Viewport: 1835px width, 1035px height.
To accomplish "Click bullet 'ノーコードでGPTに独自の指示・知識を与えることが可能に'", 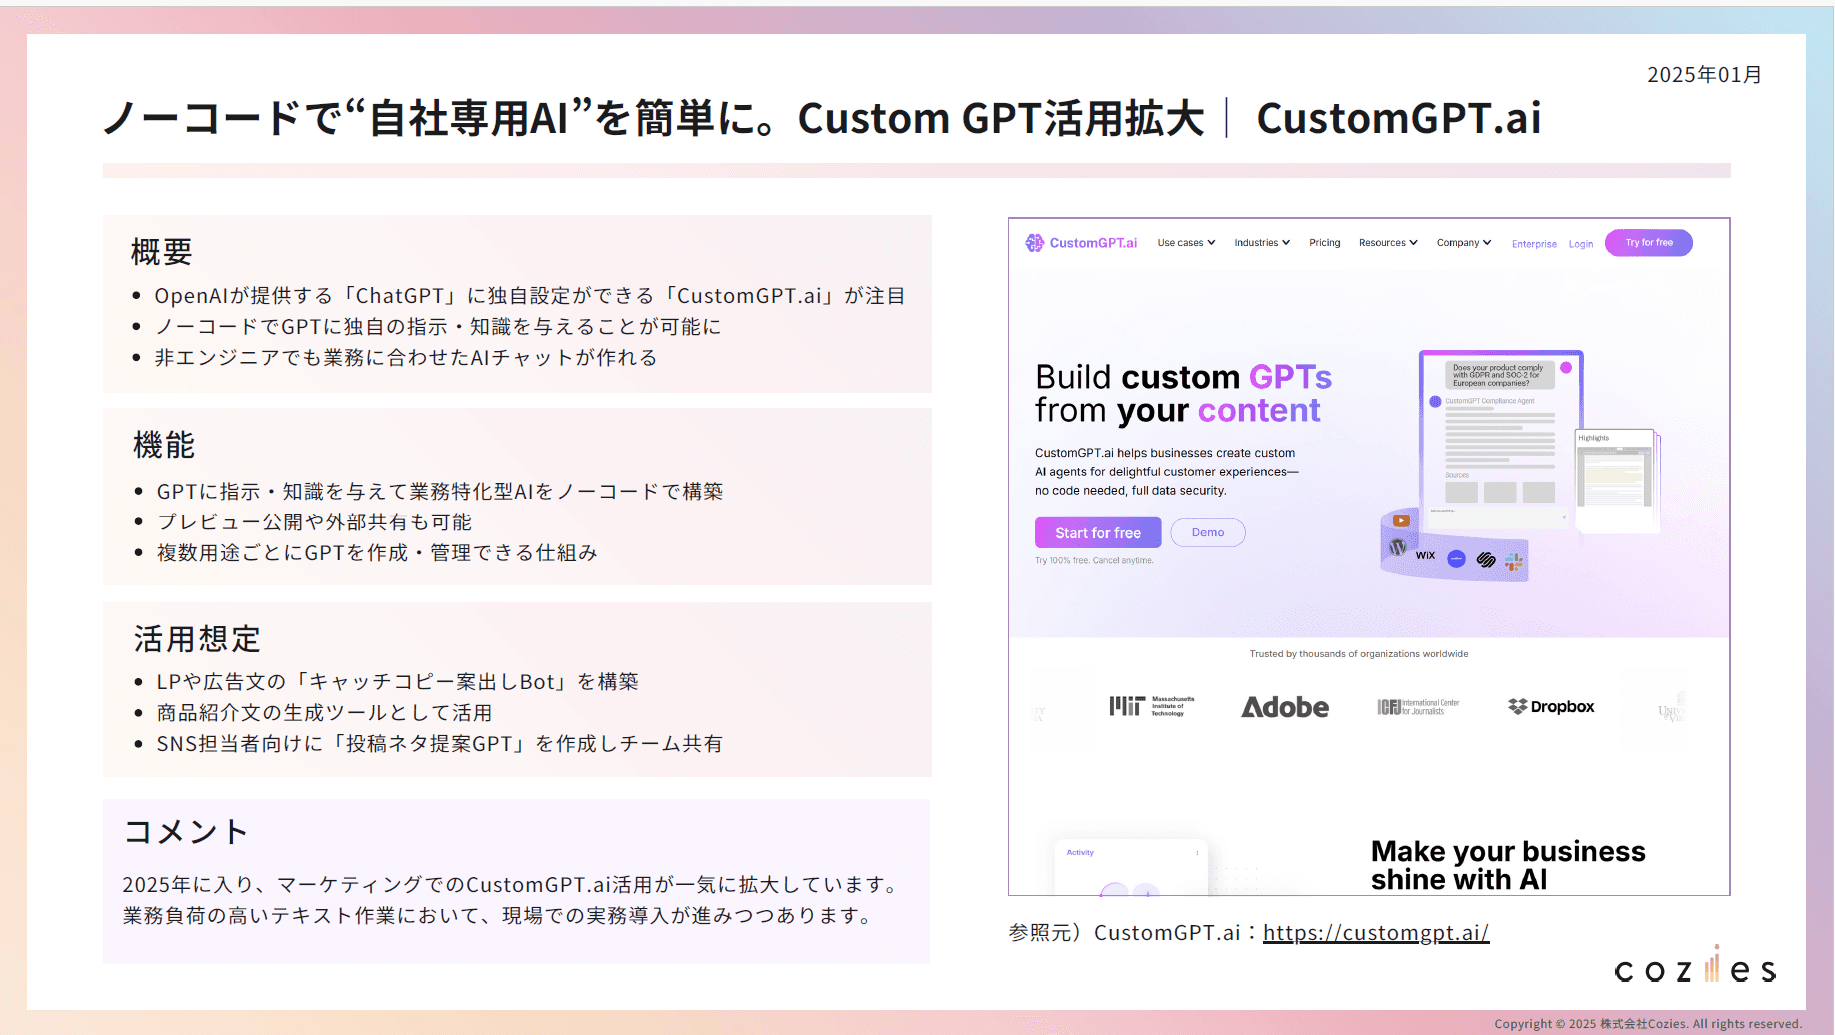I will pos(437,327).
